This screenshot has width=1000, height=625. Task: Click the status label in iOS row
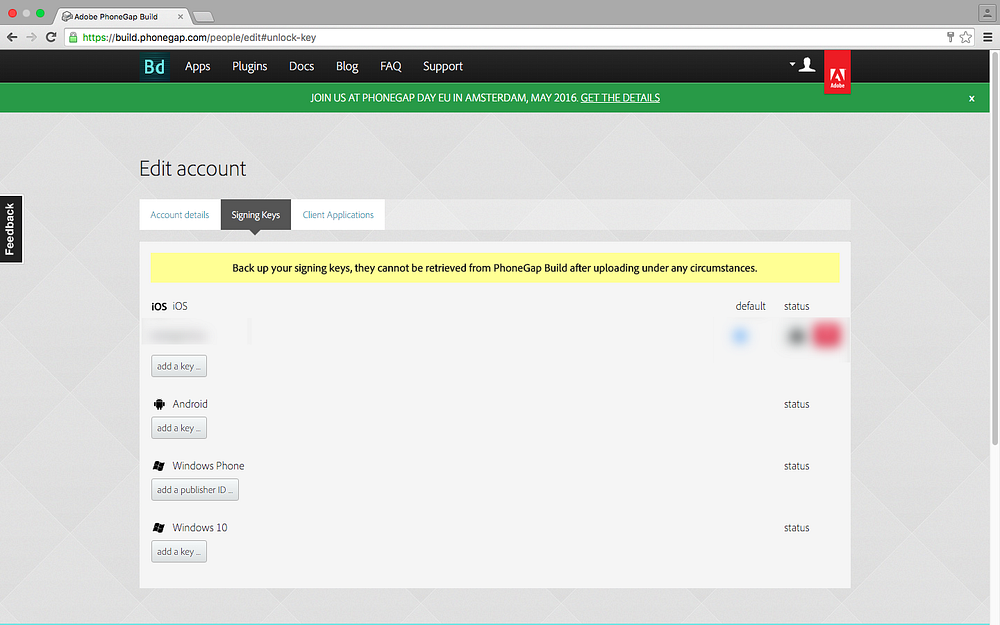[x=797, y=306]
